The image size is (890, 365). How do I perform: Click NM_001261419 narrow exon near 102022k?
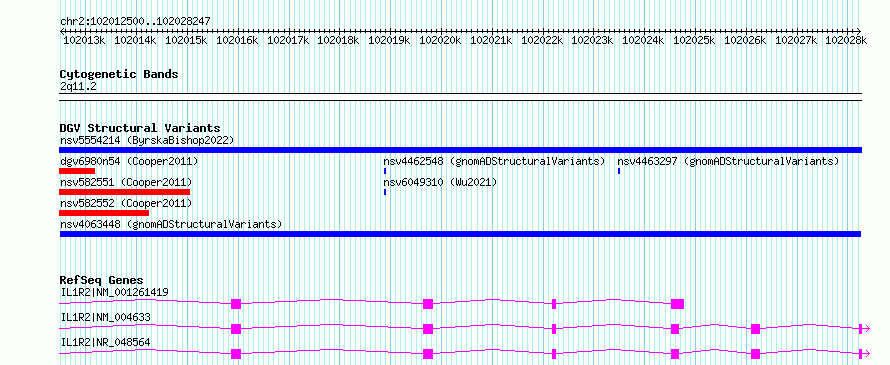pos(554,304)
